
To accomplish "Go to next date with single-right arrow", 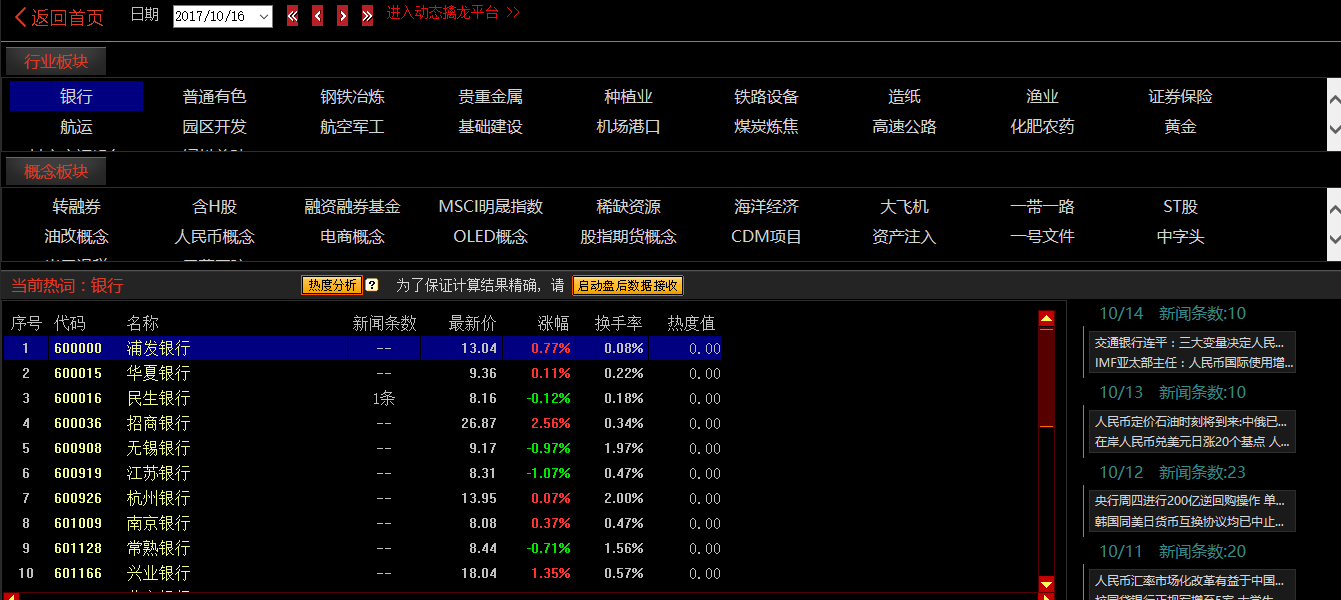I will coord(342,16).
